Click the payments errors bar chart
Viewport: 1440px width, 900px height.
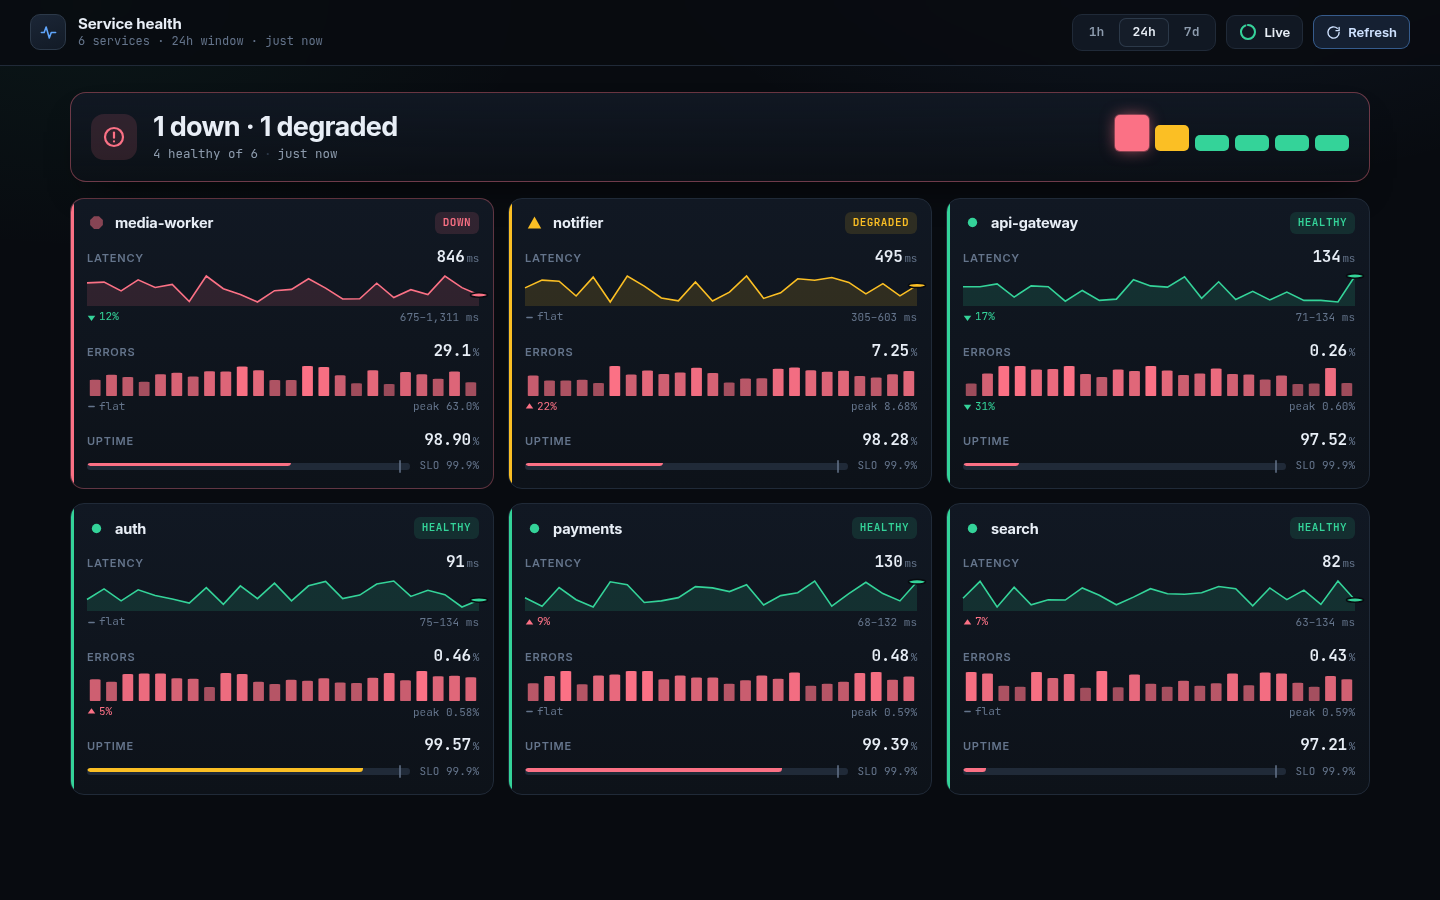click(x=721, y=686)
